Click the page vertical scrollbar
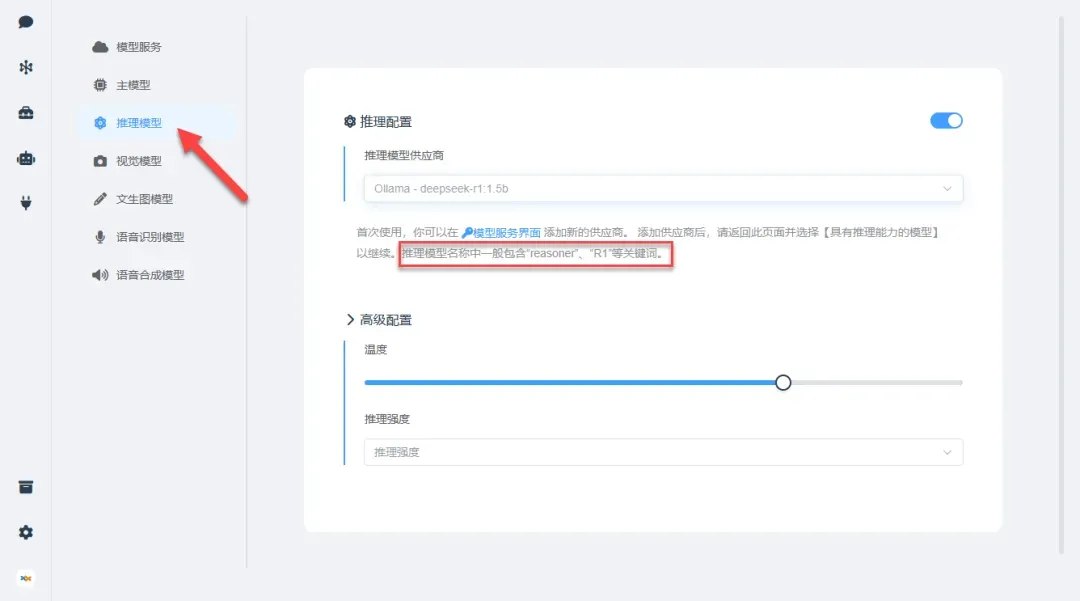 pos(1061,286)
